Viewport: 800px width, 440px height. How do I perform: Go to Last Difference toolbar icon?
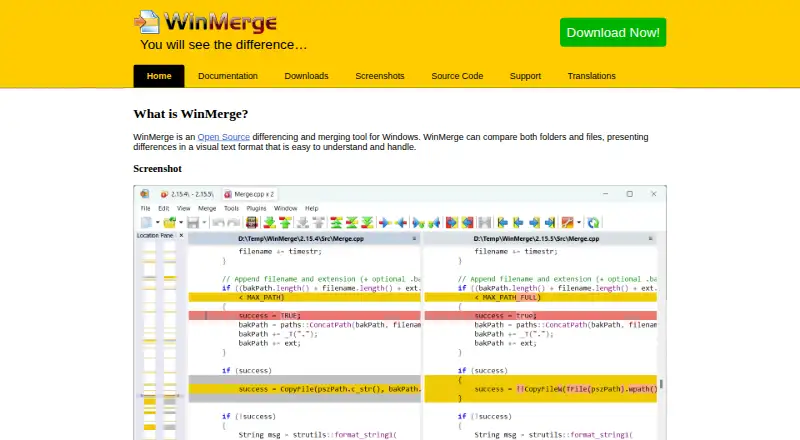pos(367,223)
